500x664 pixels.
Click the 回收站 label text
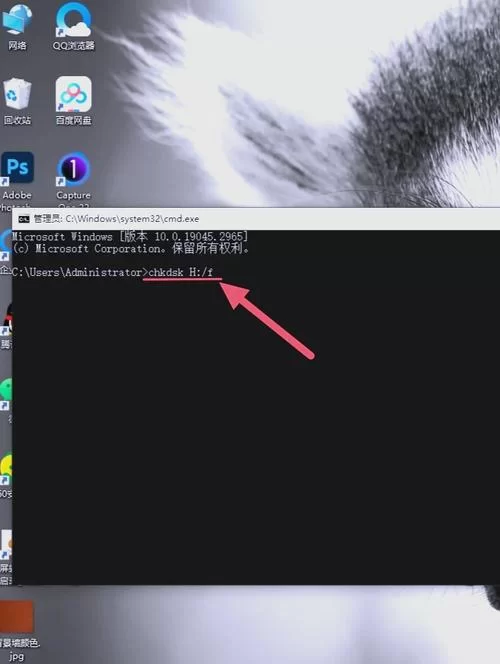[17, 120]
